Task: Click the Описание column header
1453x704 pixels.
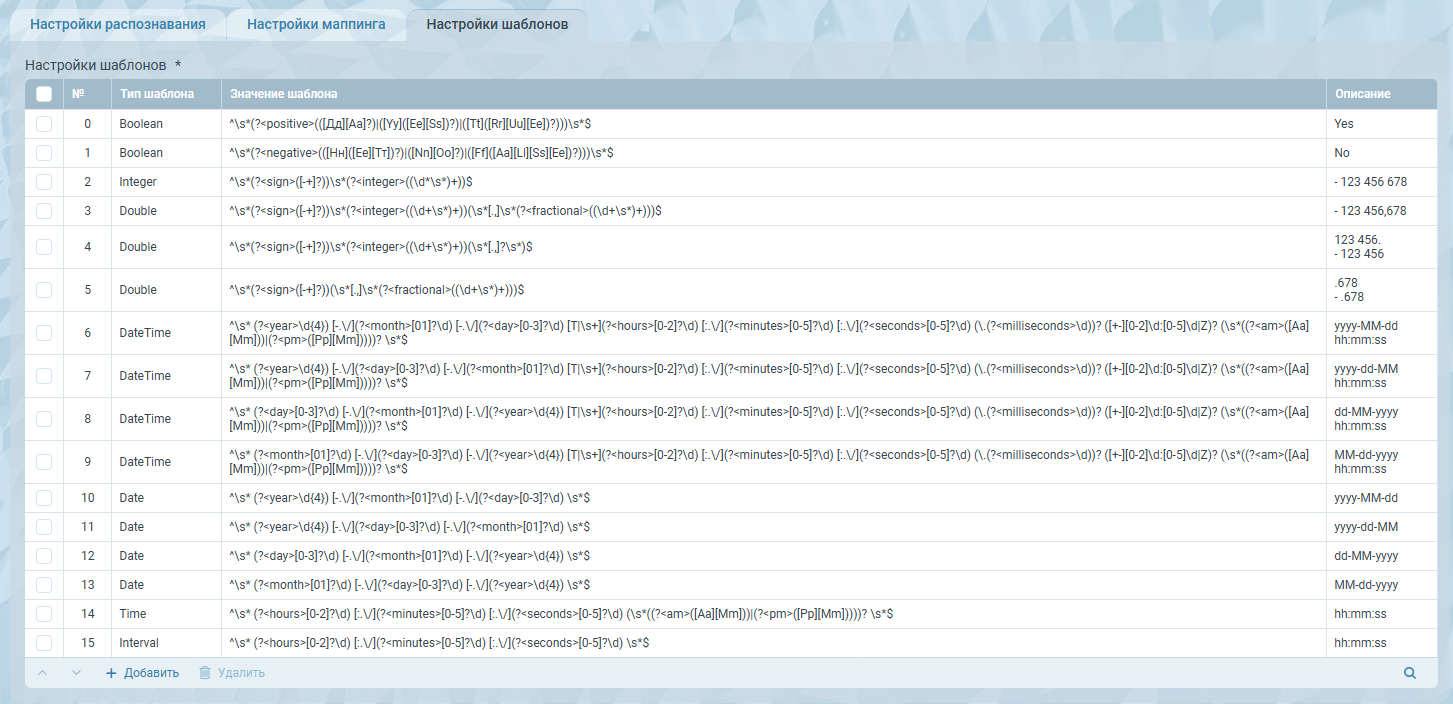Action: click(1362, 94)
